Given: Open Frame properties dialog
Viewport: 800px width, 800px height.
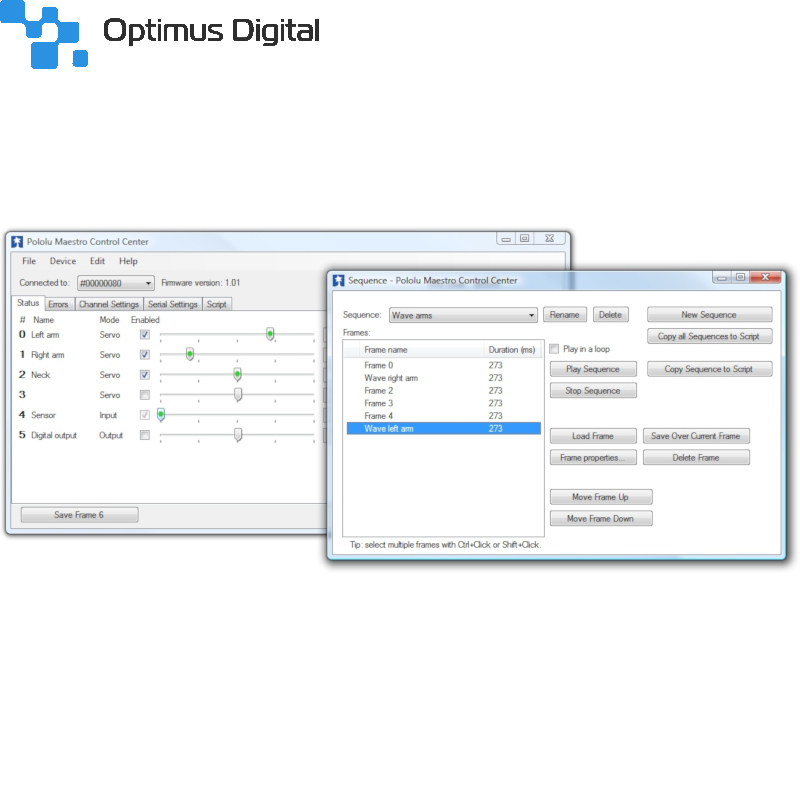Looking at the screenshot, I should pos(593,458).
